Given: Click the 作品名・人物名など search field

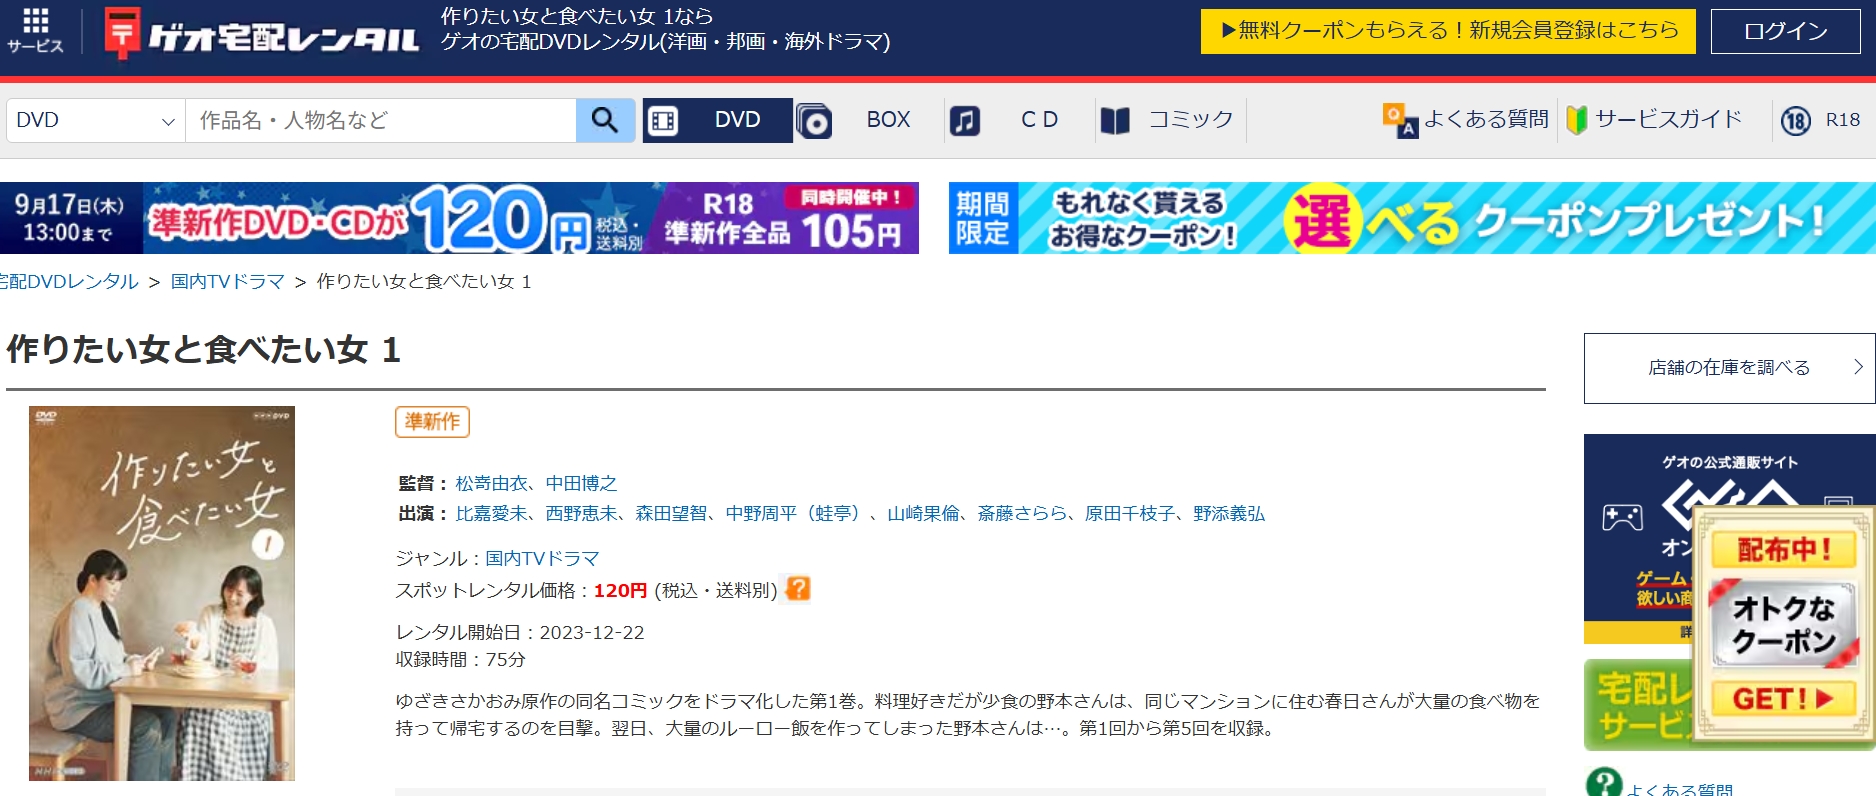Looking at the screenshot, I should click(381, 120).
